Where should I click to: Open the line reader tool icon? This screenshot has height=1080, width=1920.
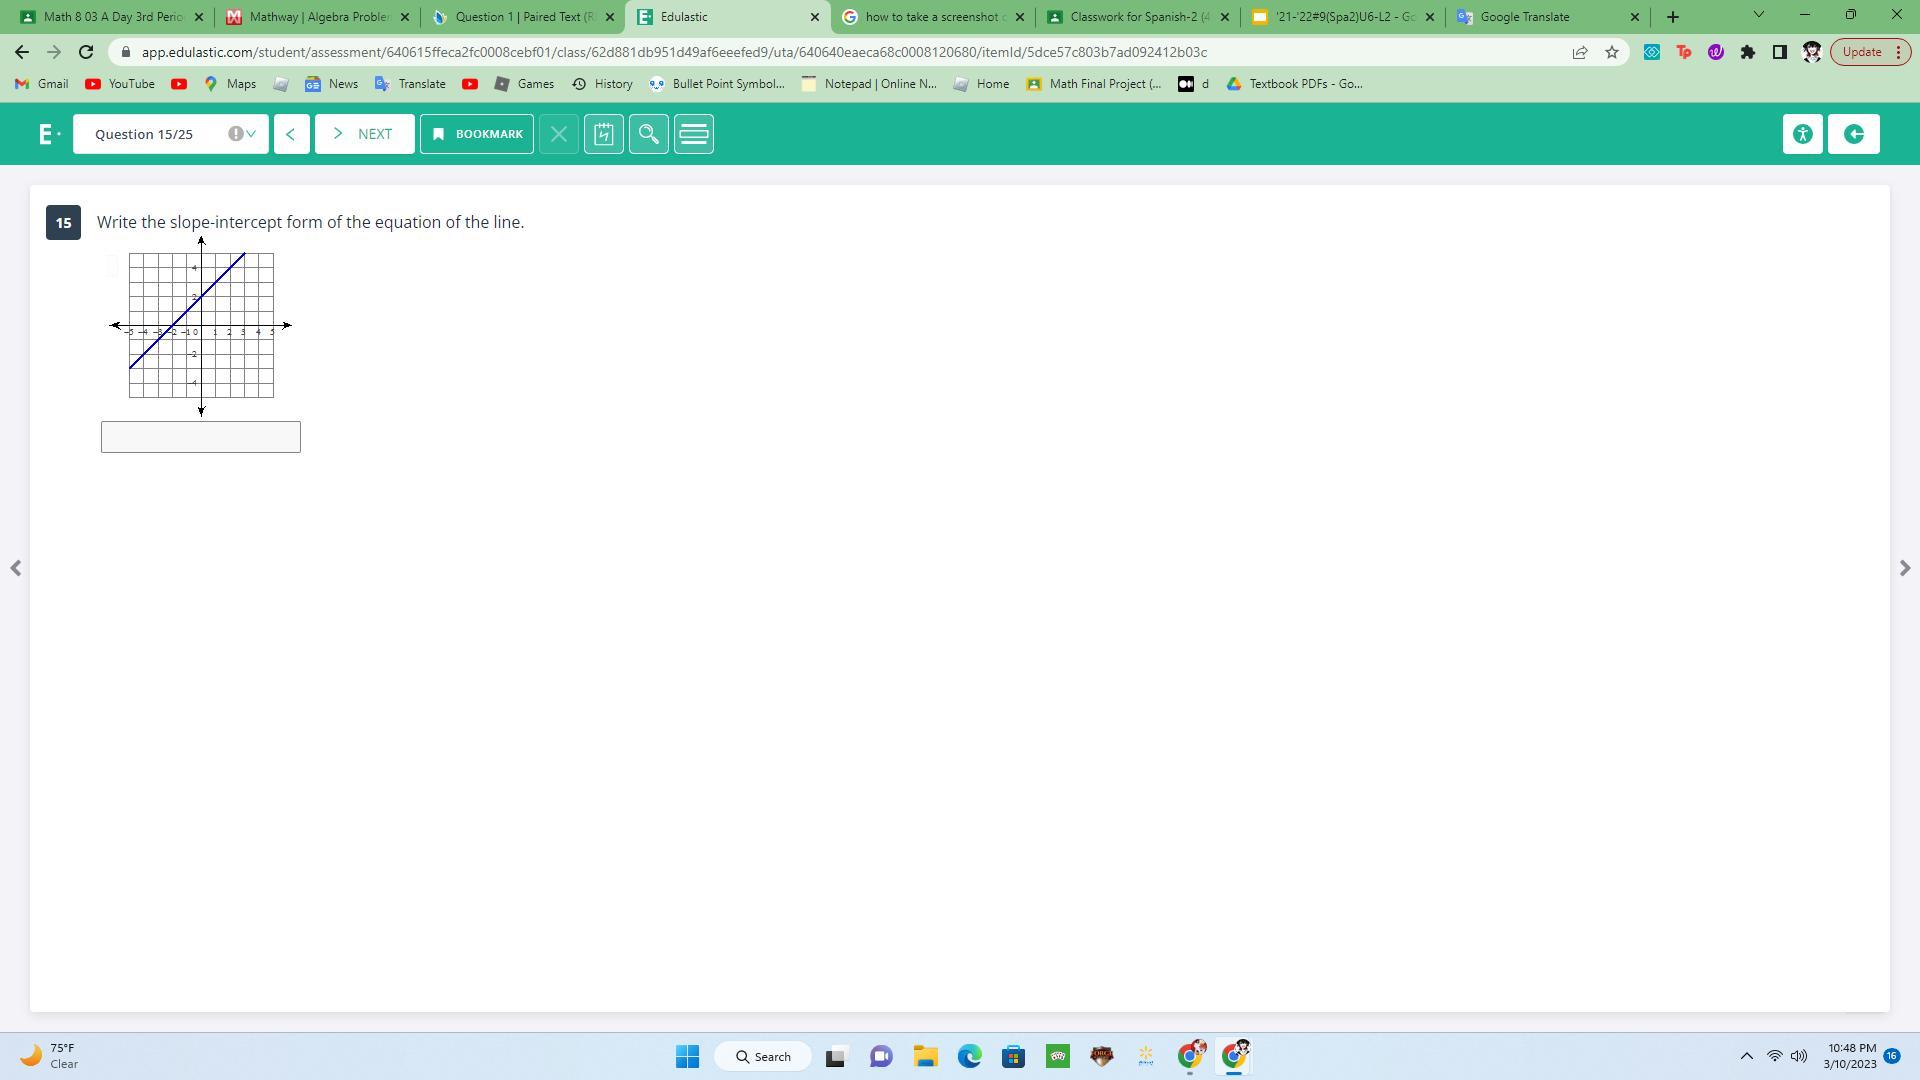pyautogui.click(x=694, y=134)
